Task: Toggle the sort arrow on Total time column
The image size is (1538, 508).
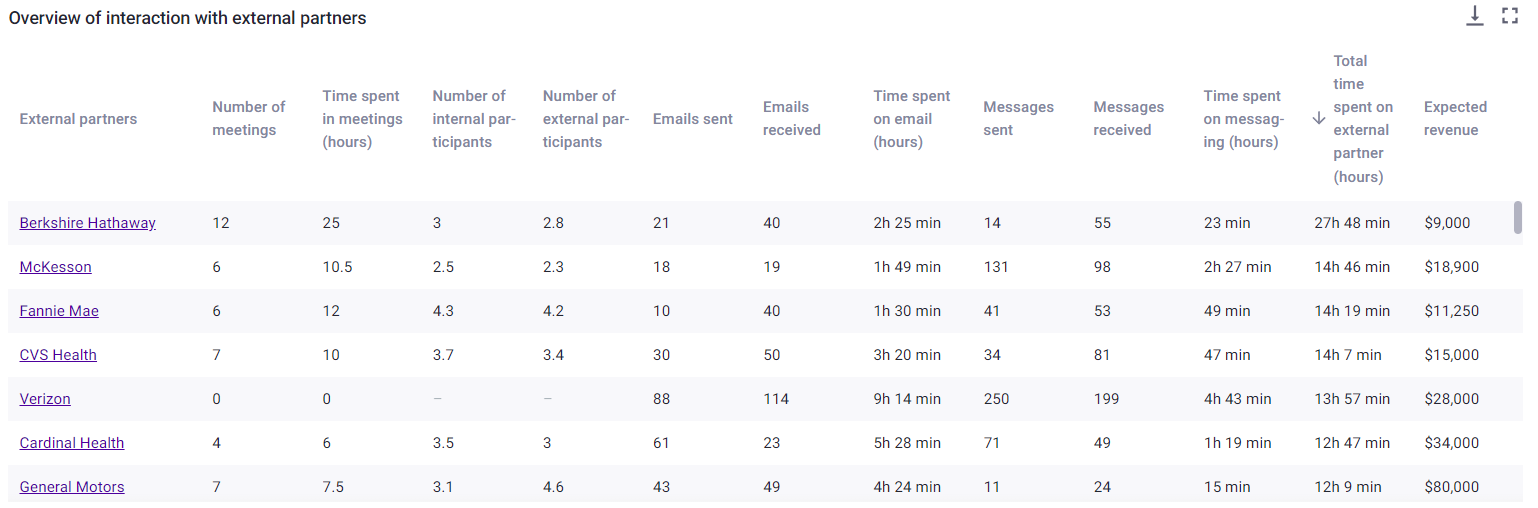Action: click(1319, 118)
